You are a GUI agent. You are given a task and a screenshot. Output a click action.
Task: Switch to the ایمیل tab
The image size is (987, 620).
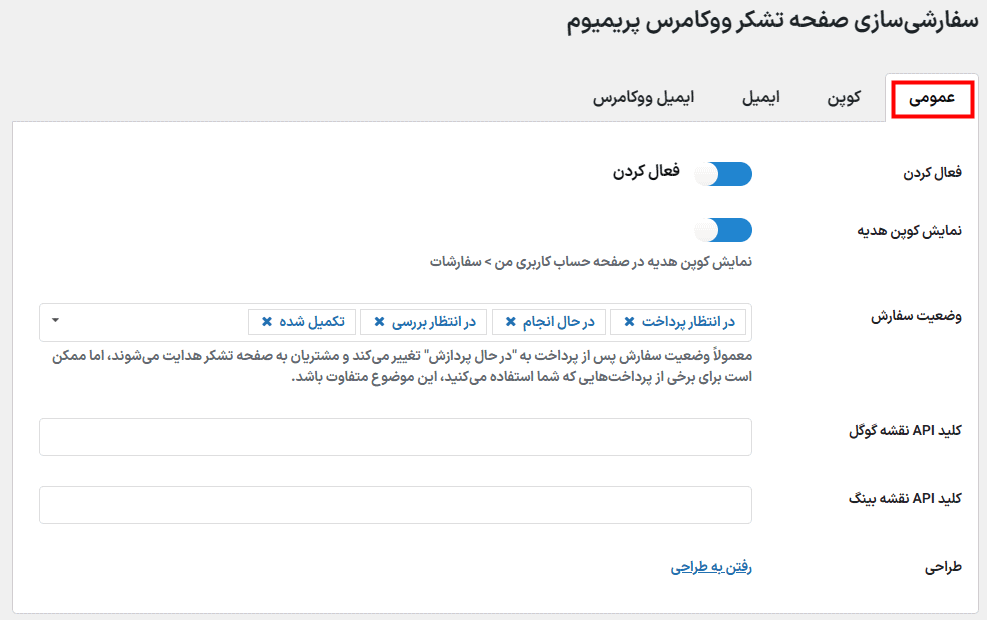coord(760,98)
